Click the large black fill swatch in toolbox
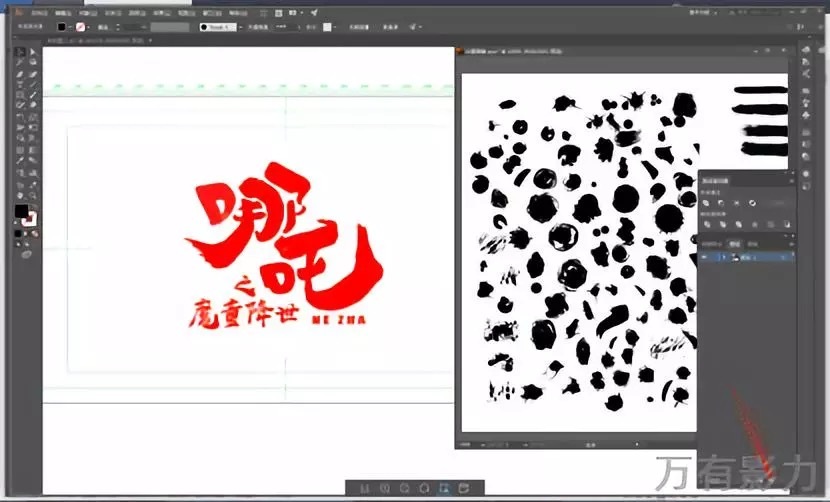 click(x=21, y=212)
